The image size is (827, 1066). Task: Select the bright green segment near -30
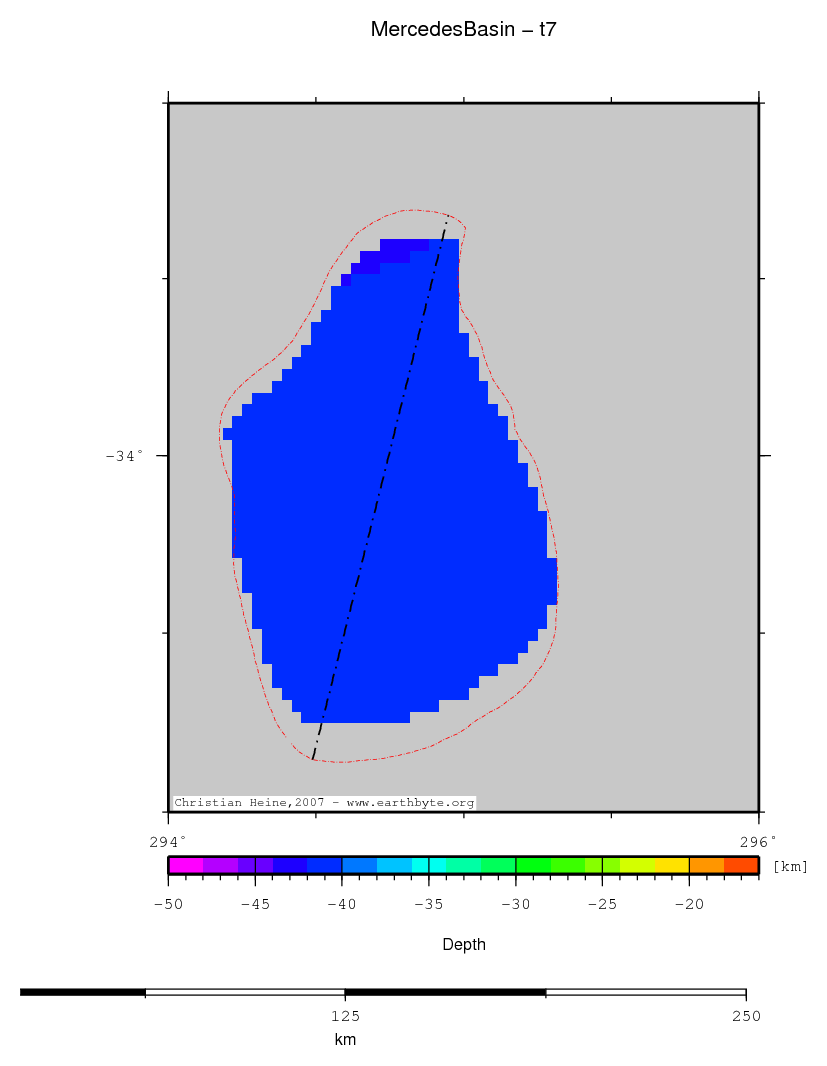tap(533, 865)
